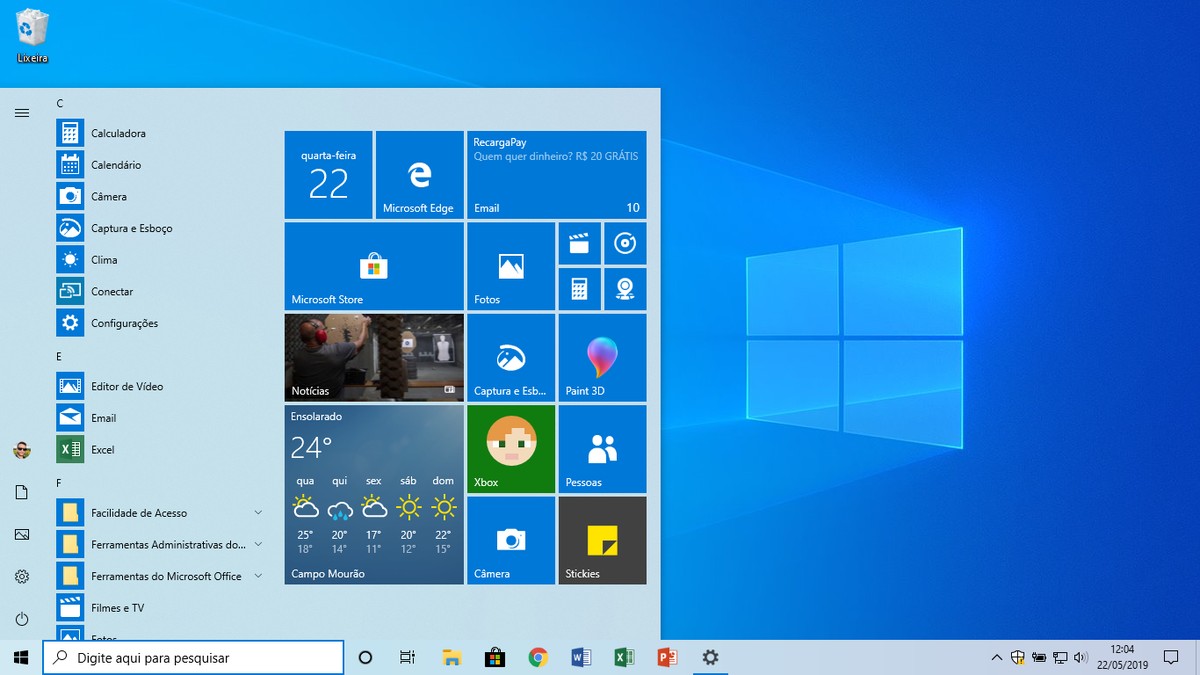
Task: Switch to Settings on the taskbar
Action: pos(710,657)
